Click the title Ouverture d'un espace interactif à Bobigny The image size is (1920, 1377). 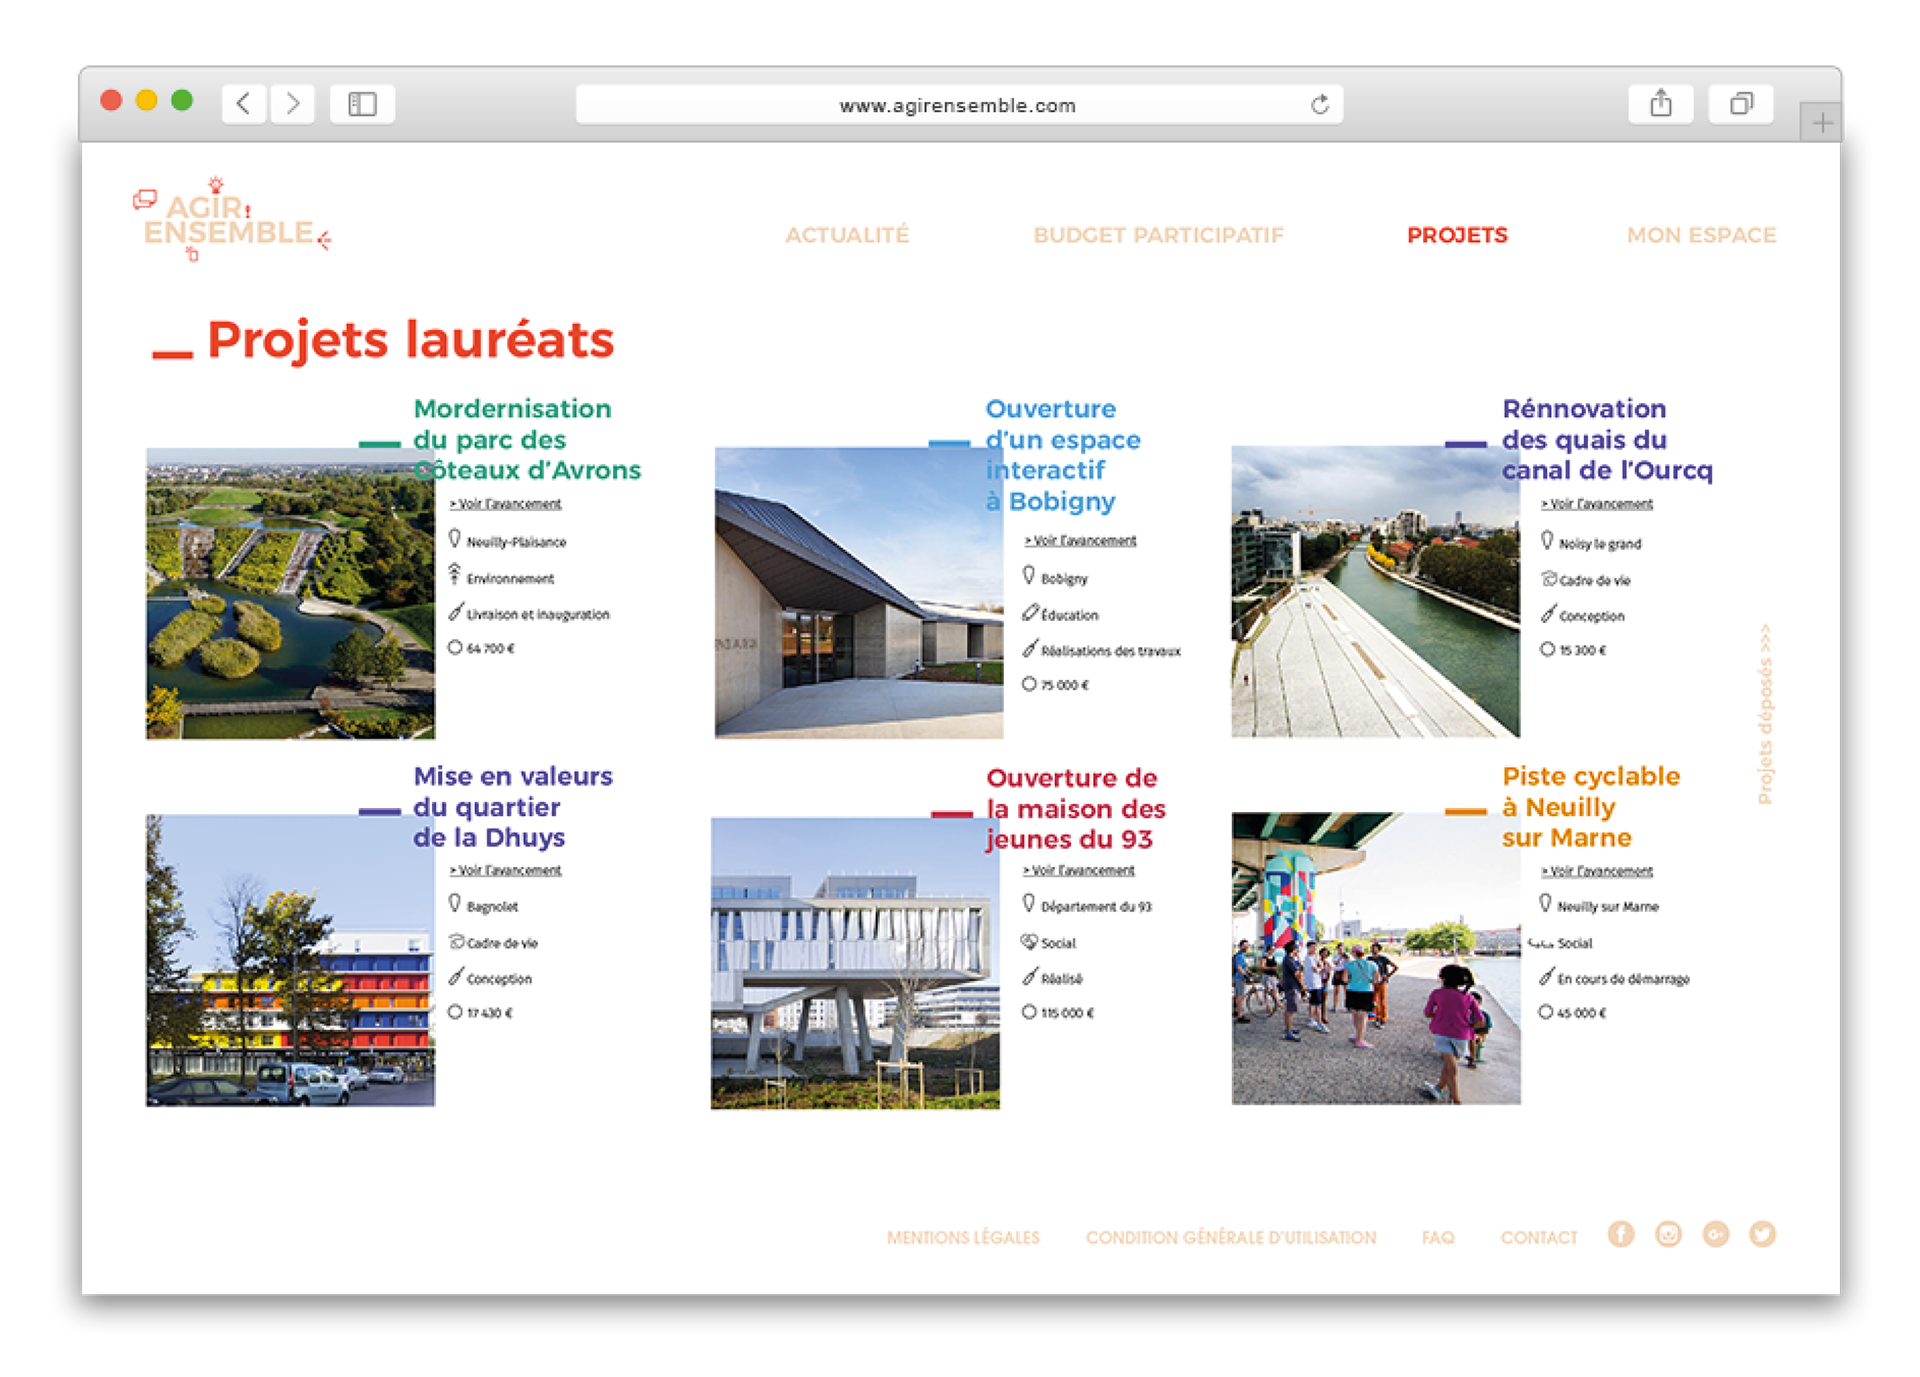coord(1063,455)
